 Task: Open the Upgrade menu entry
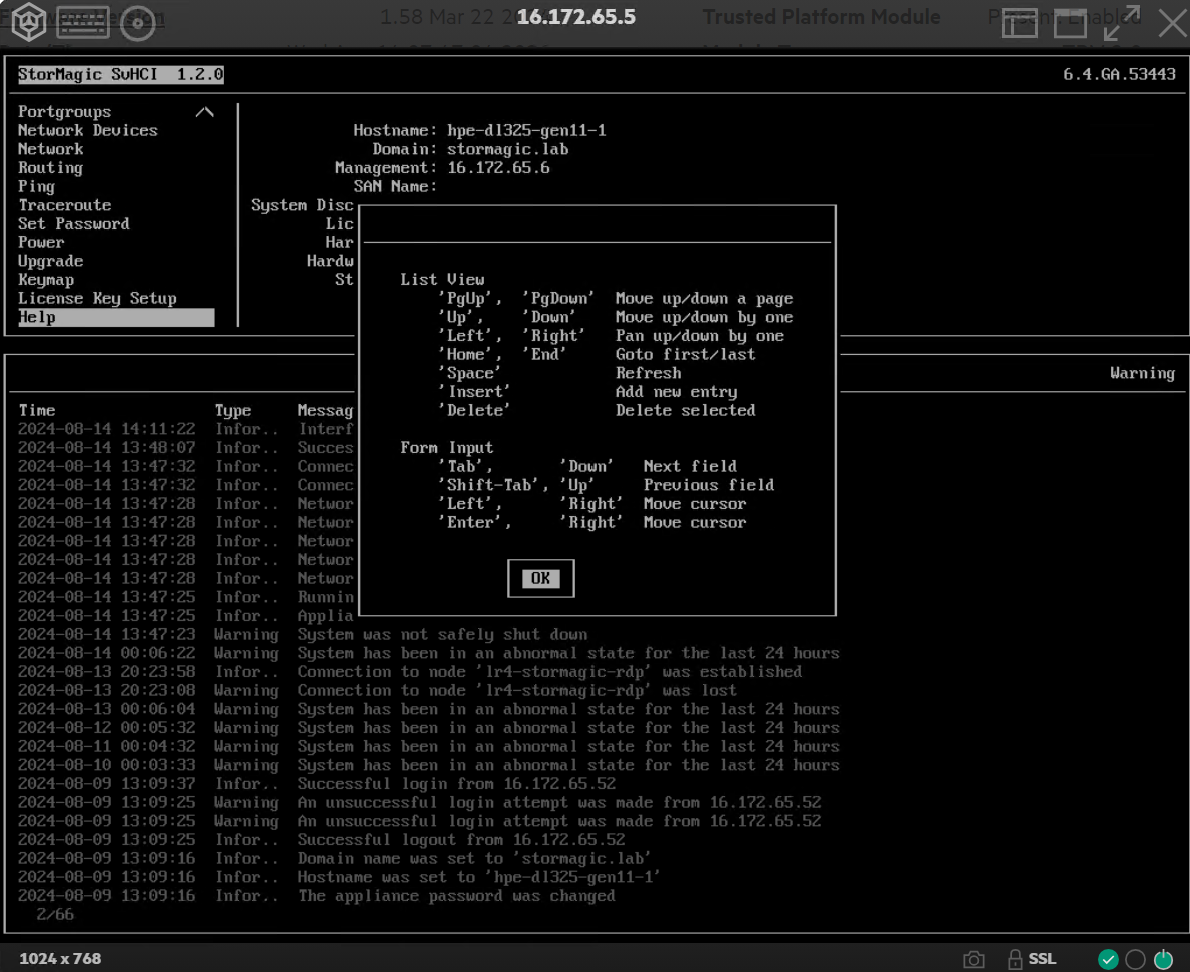[x=51, y=261]
